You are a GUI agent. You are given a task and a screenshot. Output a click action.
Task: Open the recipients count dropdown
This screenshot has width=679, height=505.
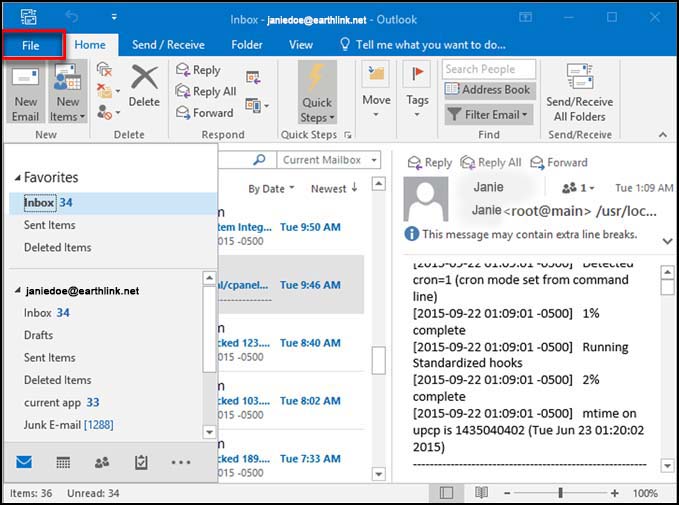click(578, 188)
